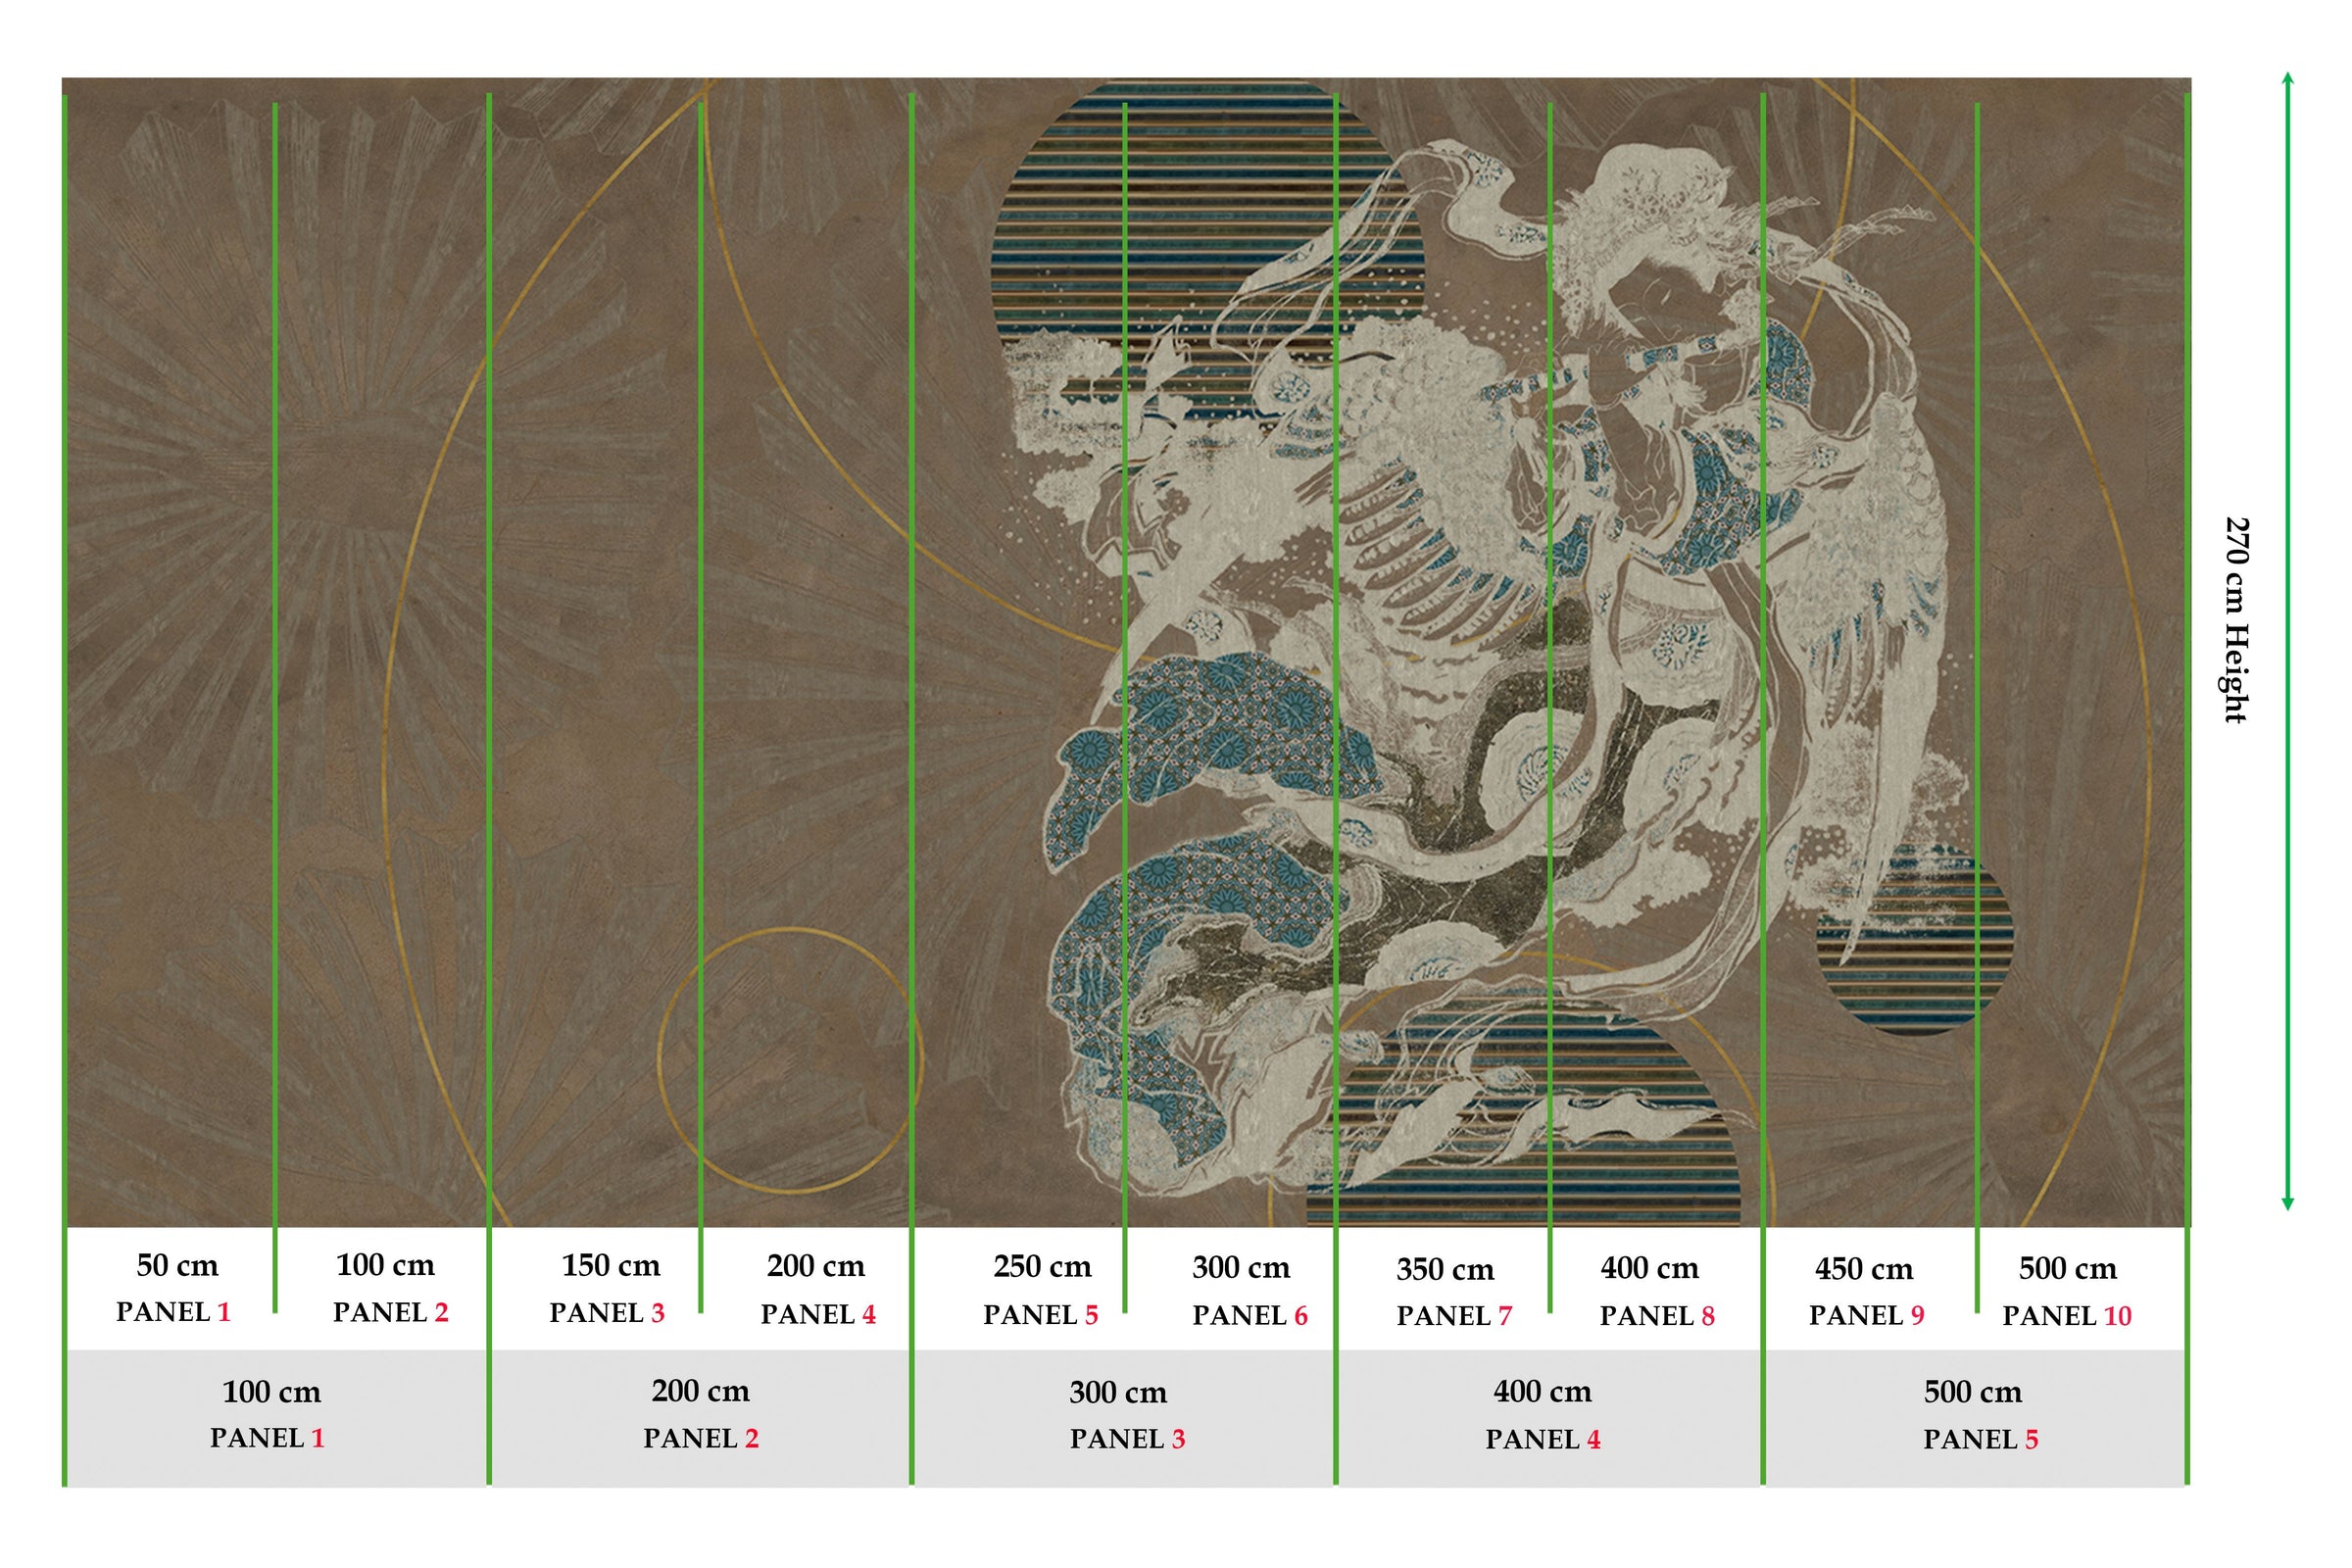Viewport: 2352px width, 1568px height.
Task: Click the 350 cm PANEL 7 label
Action: (1454, 1293)
